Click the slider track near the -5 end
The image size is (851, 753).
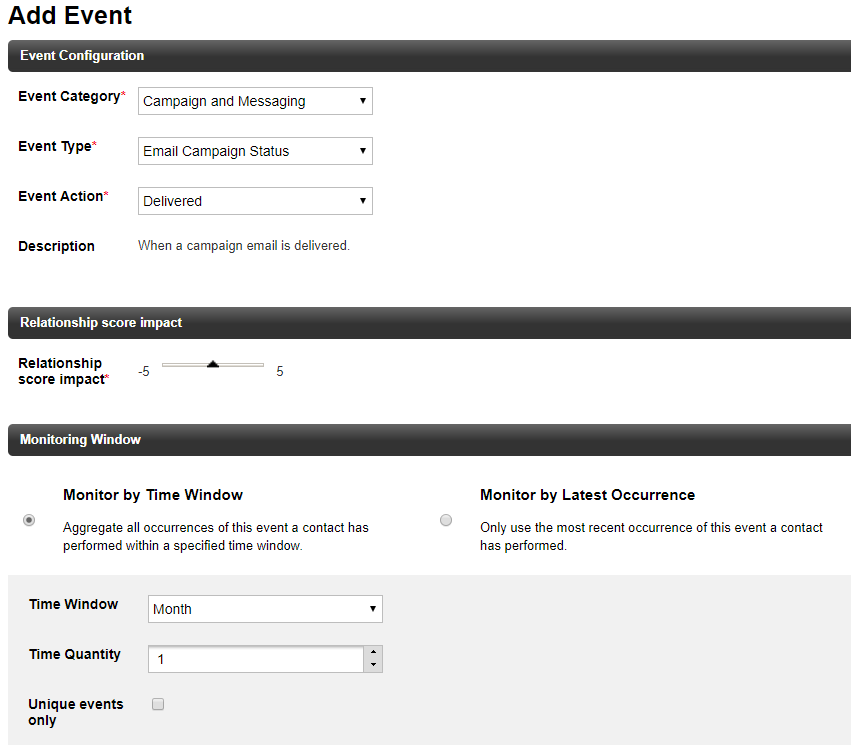[x=170, y=365]
